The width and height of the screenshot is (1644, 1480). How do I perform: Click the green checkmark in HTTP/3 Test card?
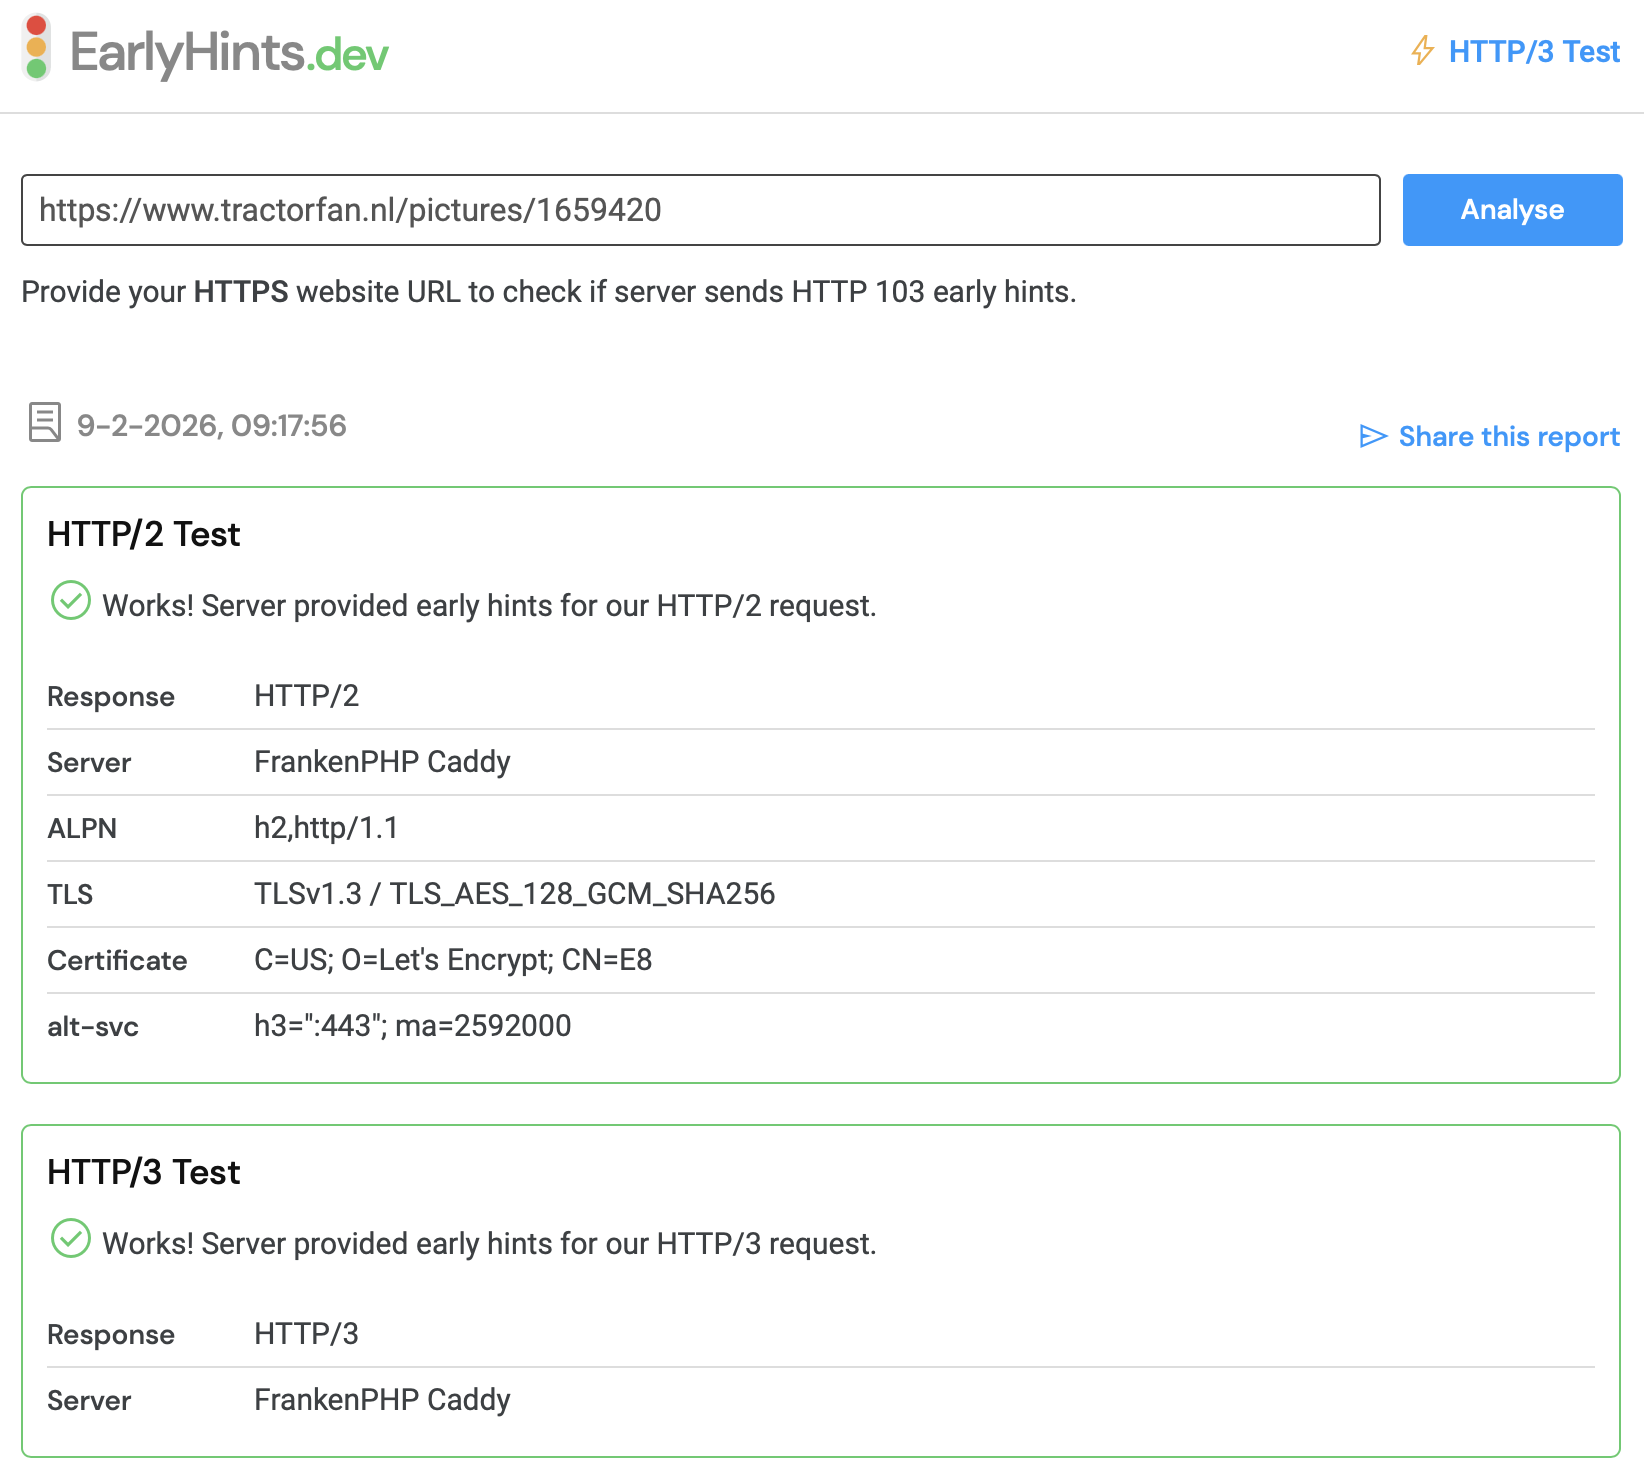pos(71,1239)
